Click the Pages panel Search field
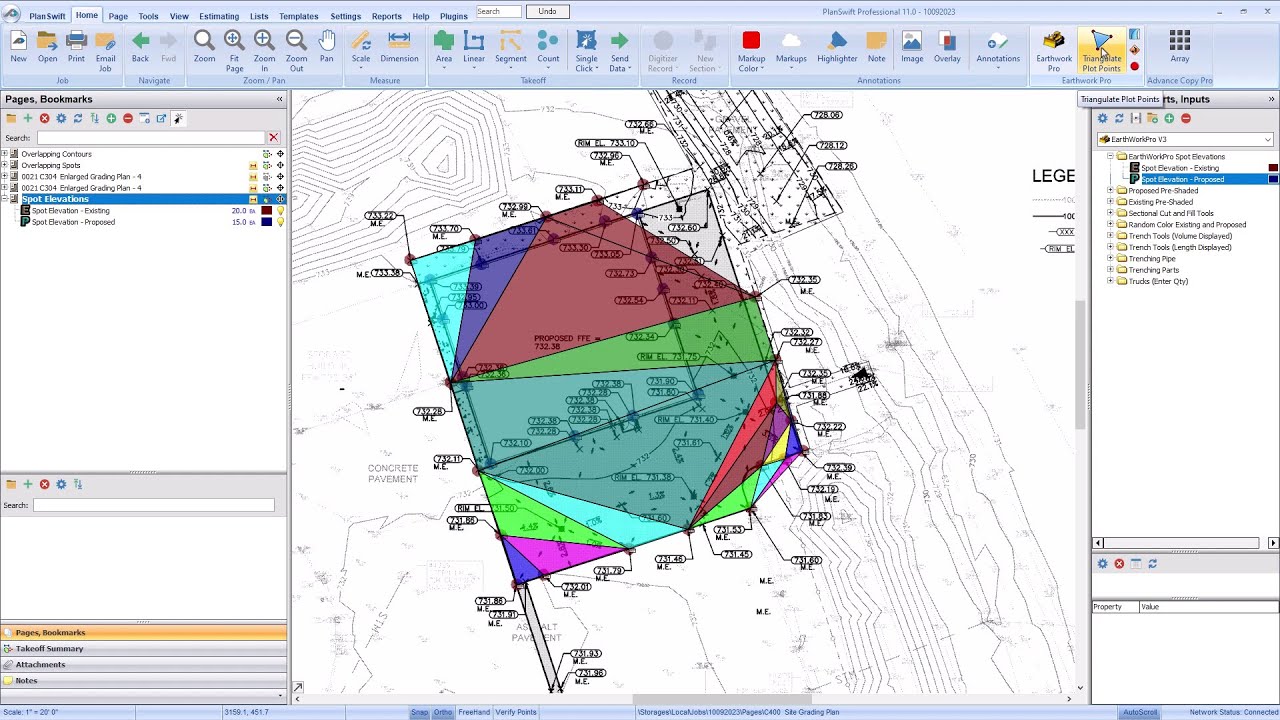The height and width of the screenshot is (720, 1280). click(151, 137)
